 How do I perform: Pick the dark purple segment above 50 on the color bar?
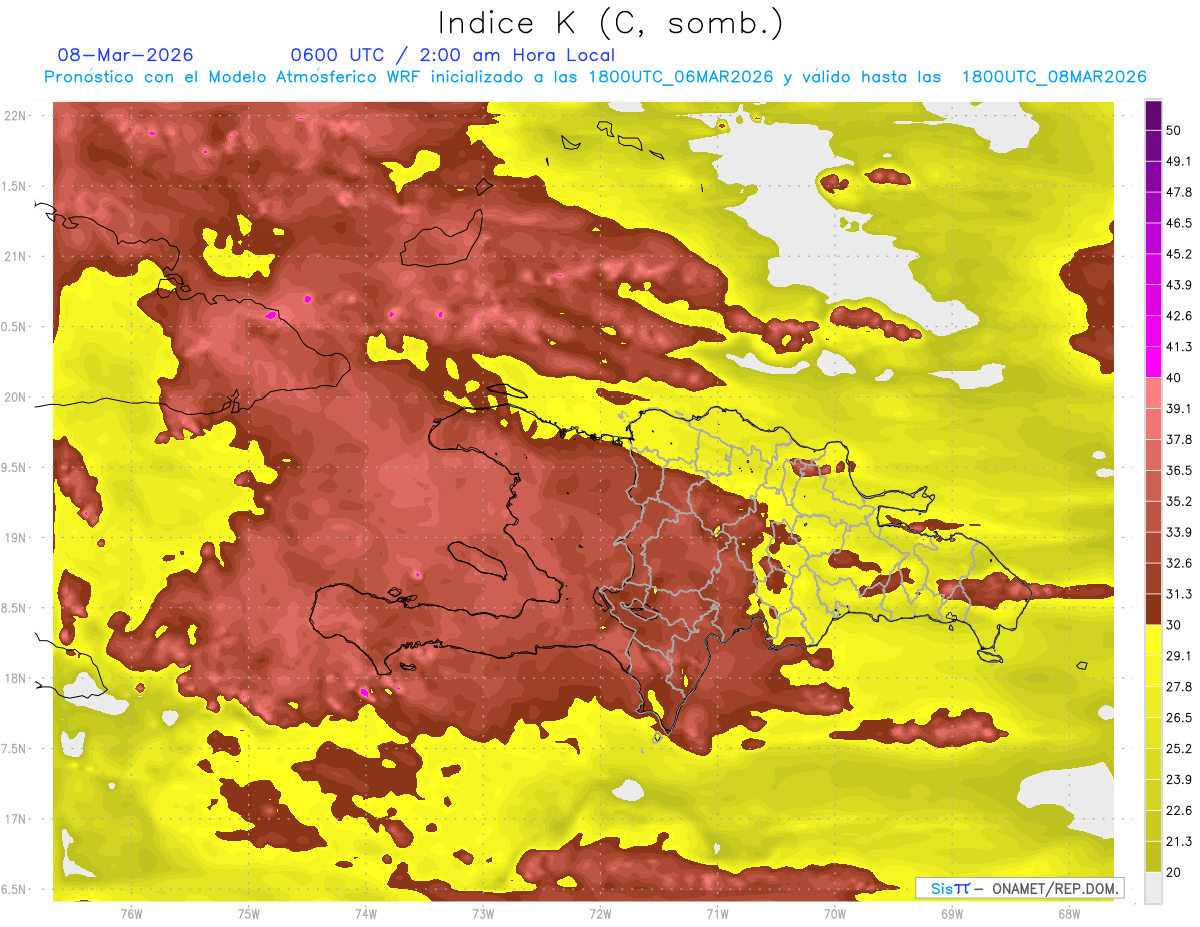coord(1153,115)
